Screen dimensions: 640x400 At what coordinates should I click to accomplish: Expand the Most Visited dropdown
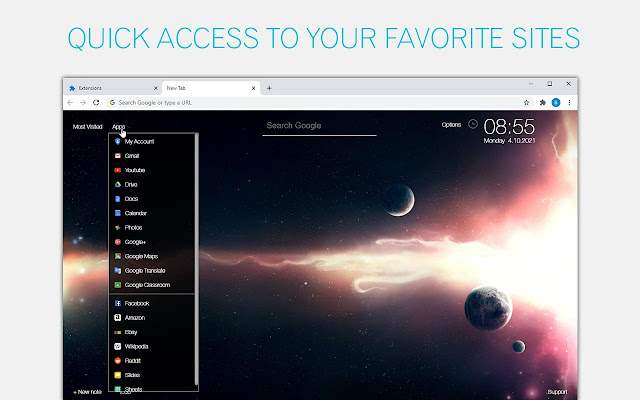pos(87,127)
